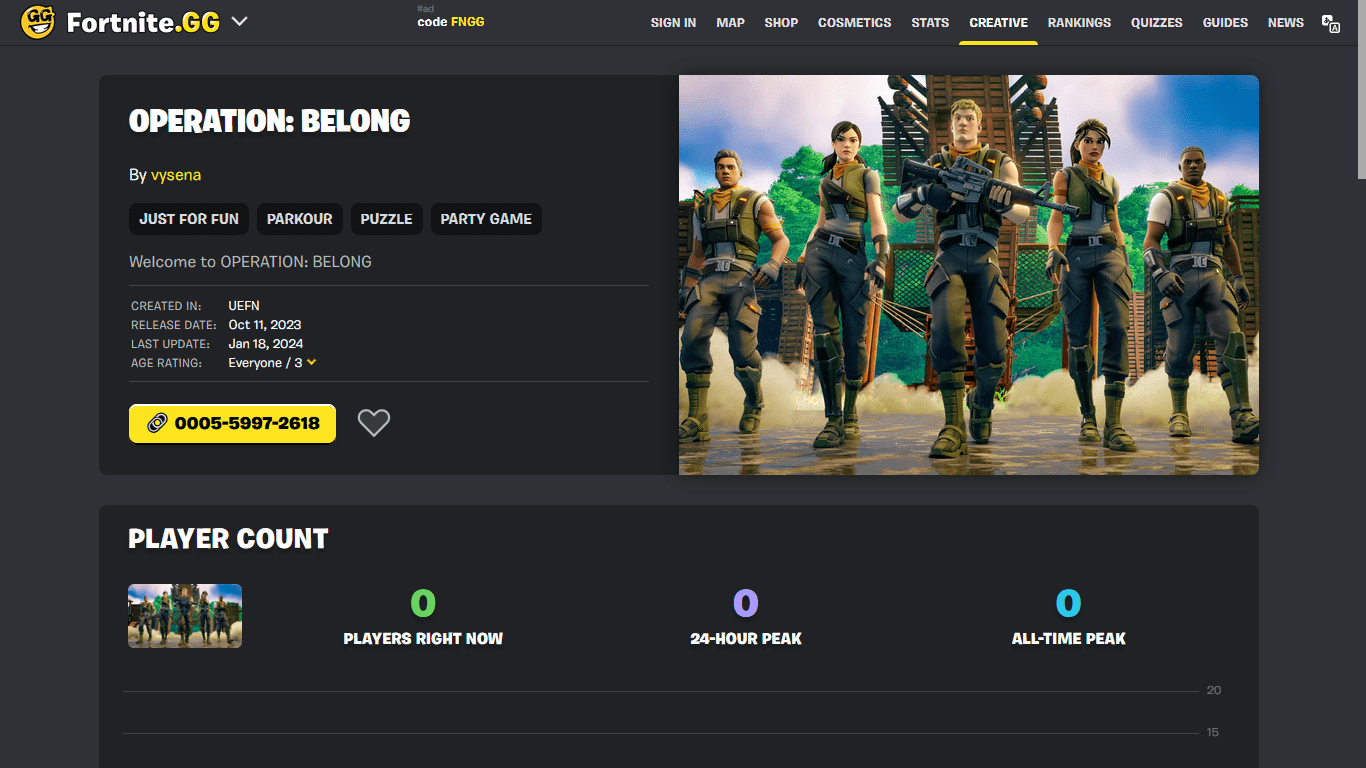Click the language translate icon
Image resolution: width=1366 pixels, height=768 pixels.
coord(1330,23)
